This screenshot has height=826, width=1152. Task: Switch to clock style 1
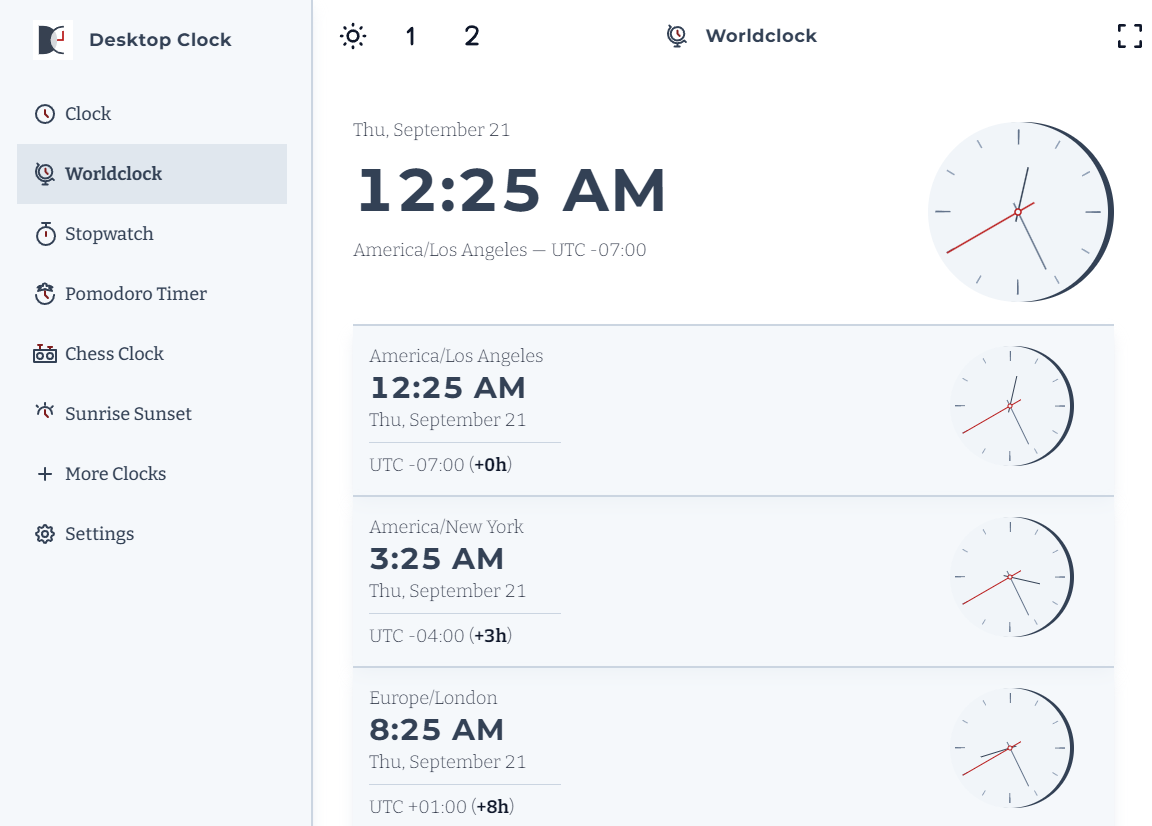(x=411, y=37)
